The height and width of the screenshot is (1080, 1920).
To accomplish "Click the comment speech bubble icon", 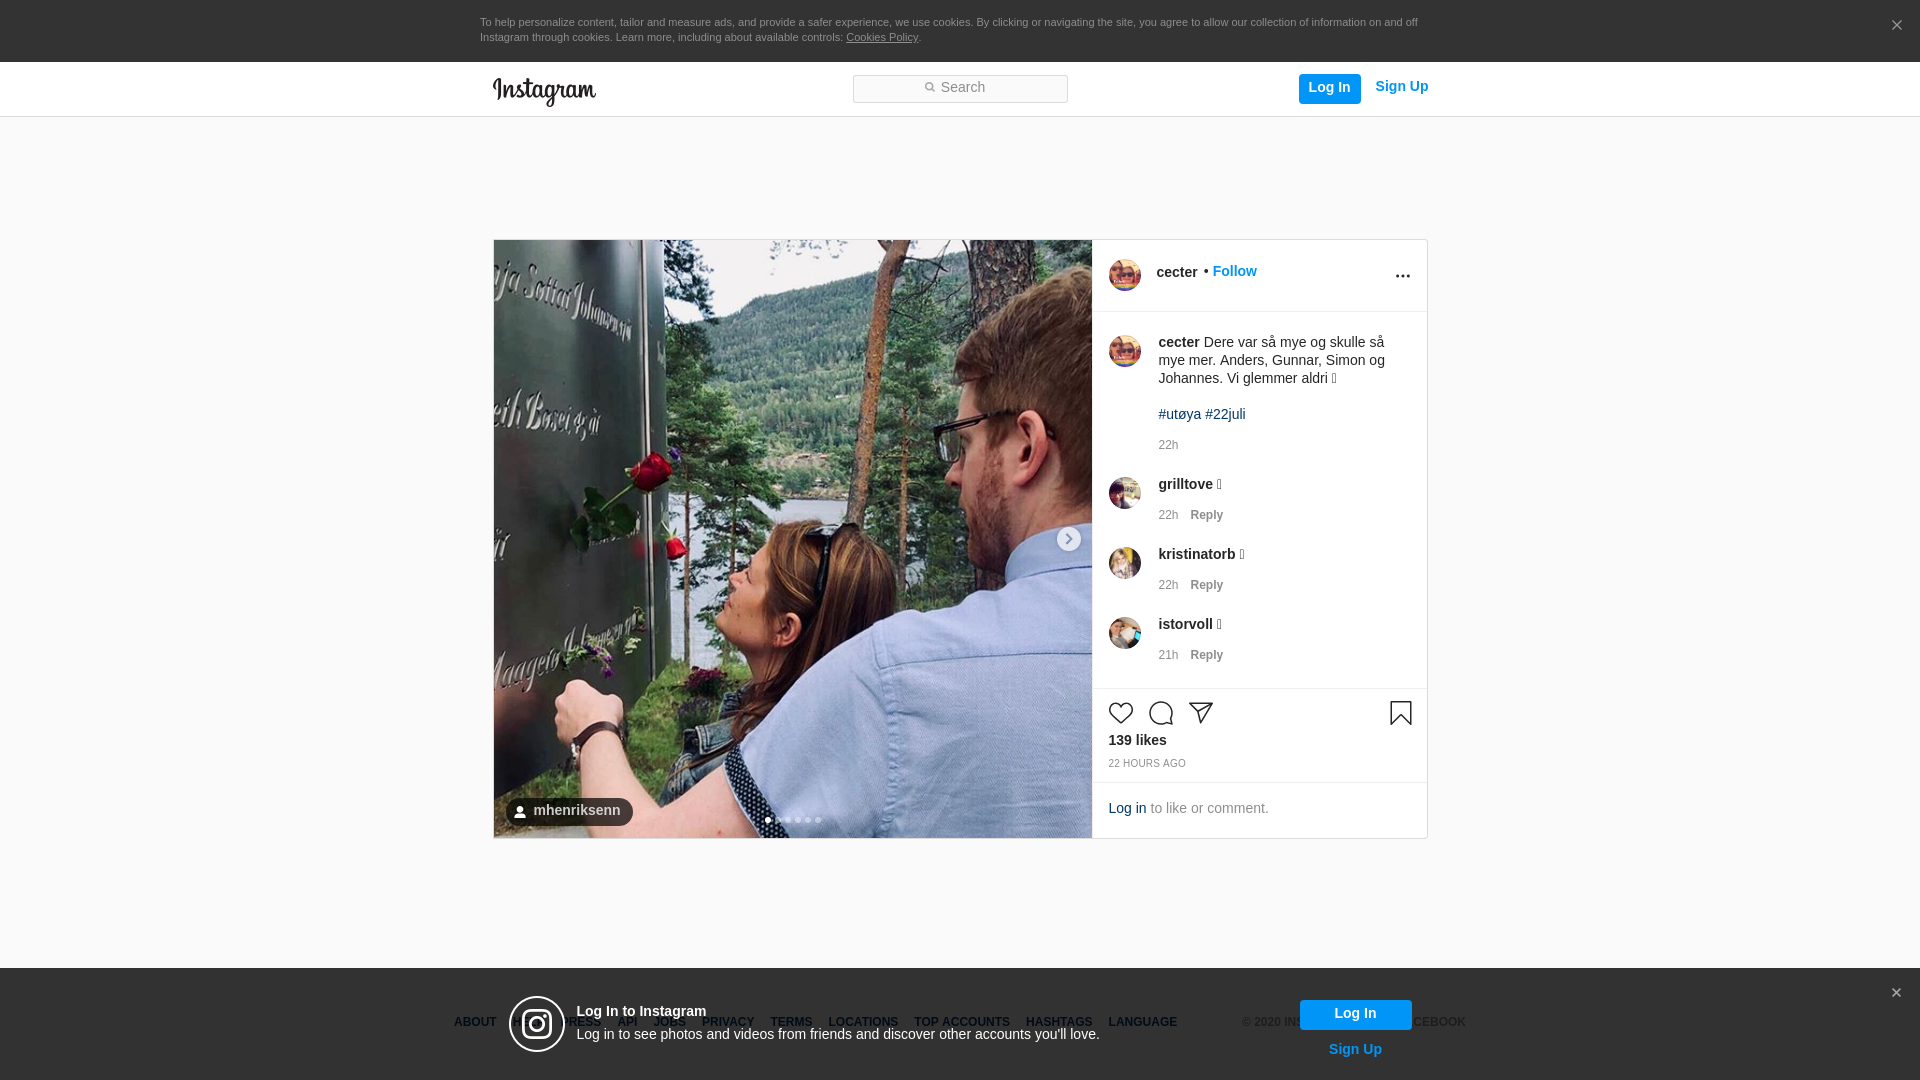I will click(x=1160, y=713).
